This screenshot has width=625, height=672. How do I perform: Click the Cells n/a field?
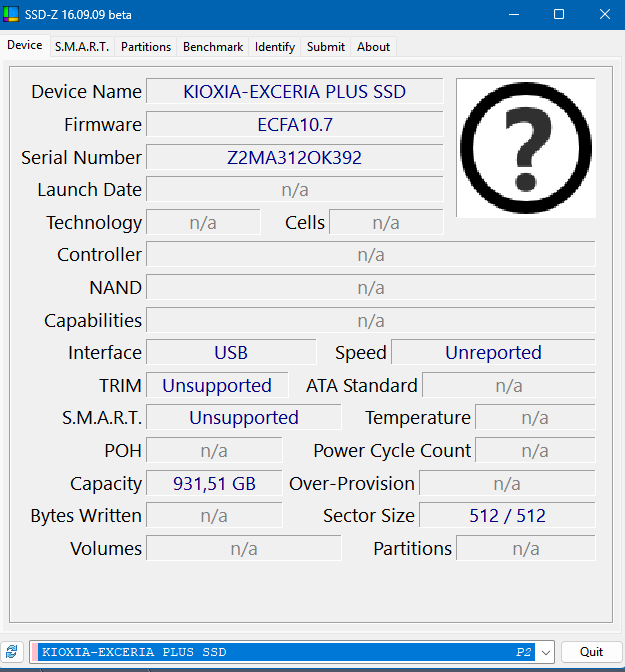[386, 222]
